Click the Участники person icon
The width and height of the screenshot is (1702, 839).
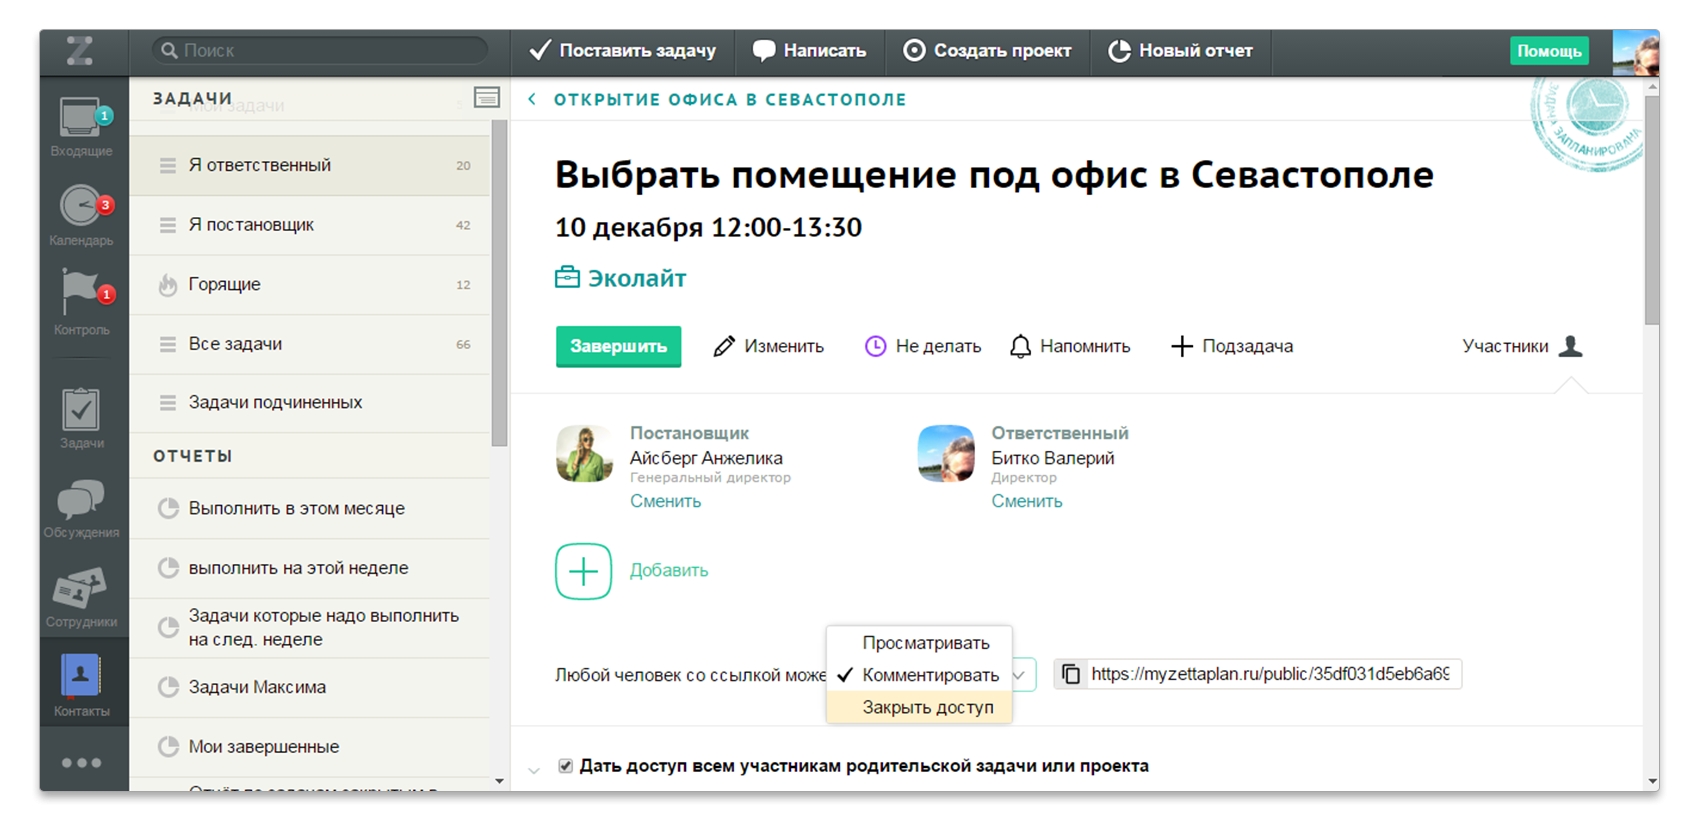(x=1571, y=346)
